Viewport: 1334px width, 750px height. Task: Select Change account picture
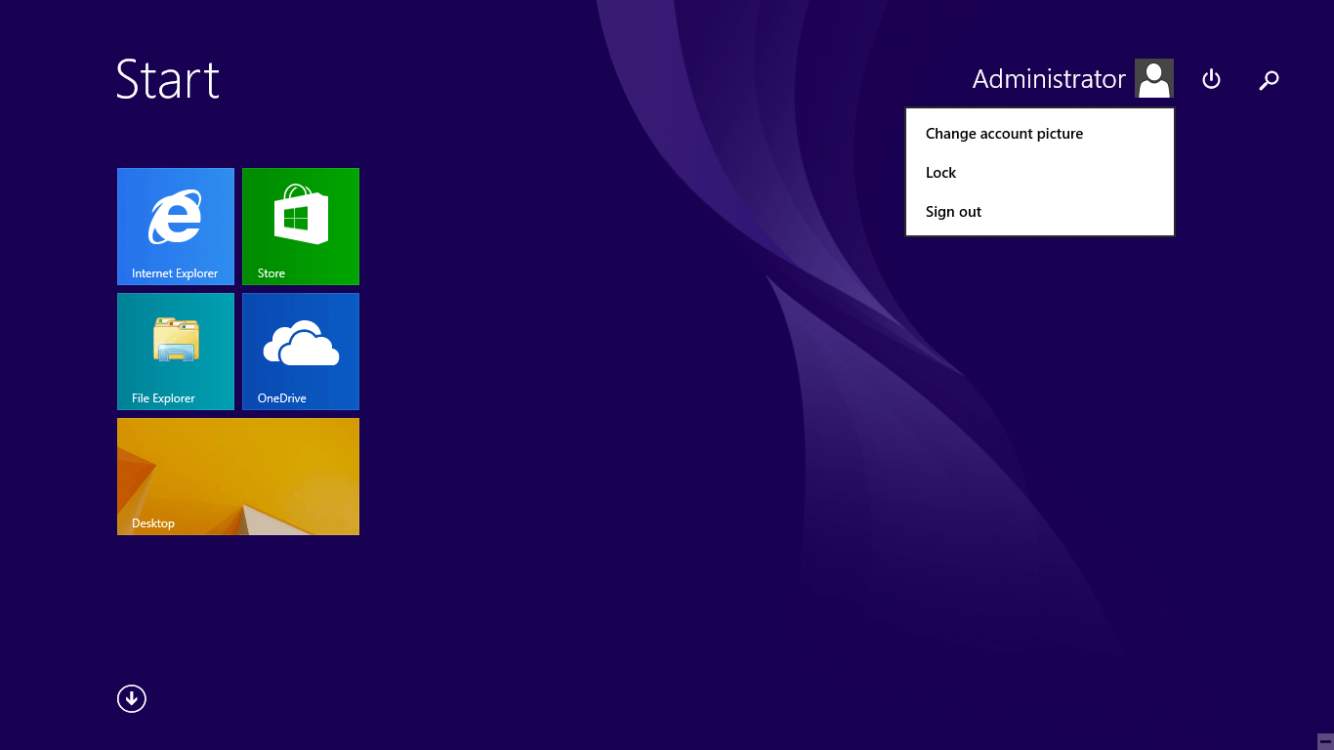pos(1040,133)
